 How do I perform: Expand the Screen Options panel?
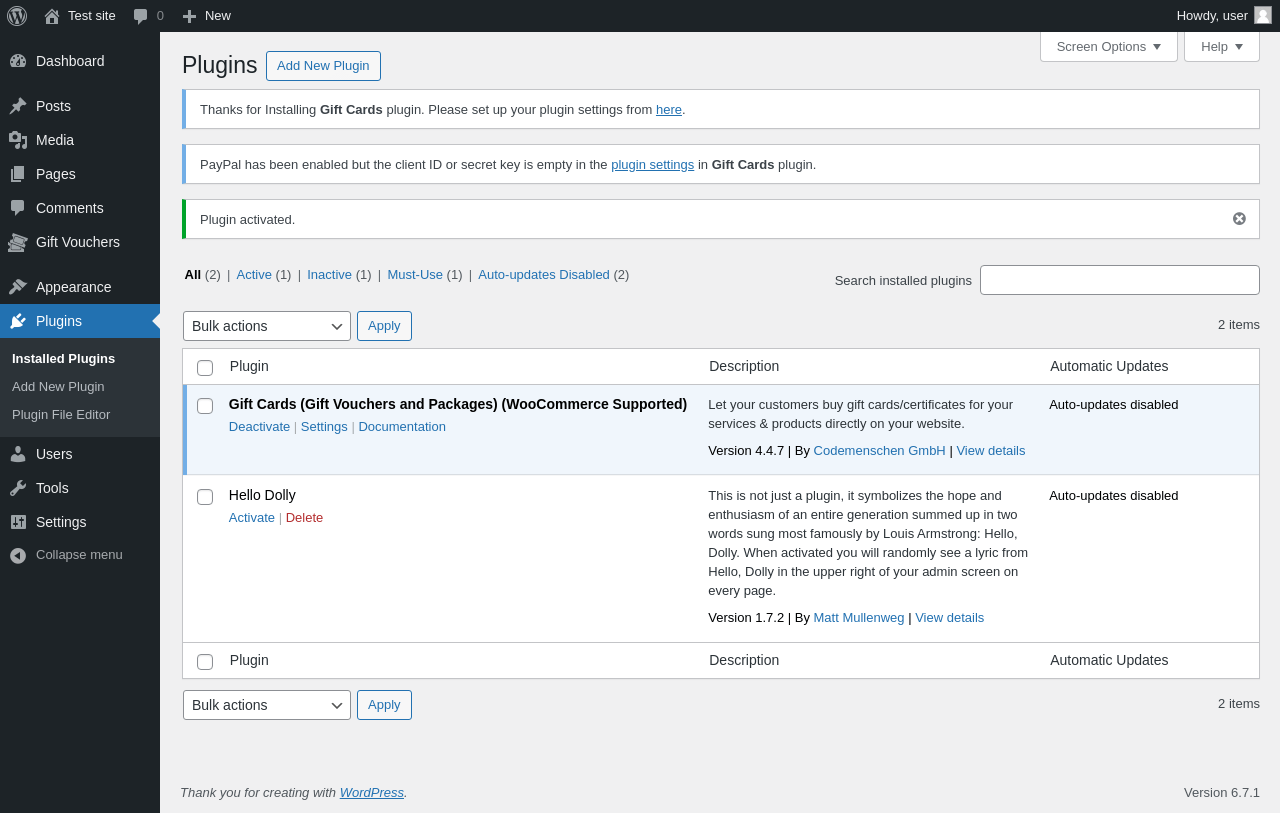point(1108,46)
